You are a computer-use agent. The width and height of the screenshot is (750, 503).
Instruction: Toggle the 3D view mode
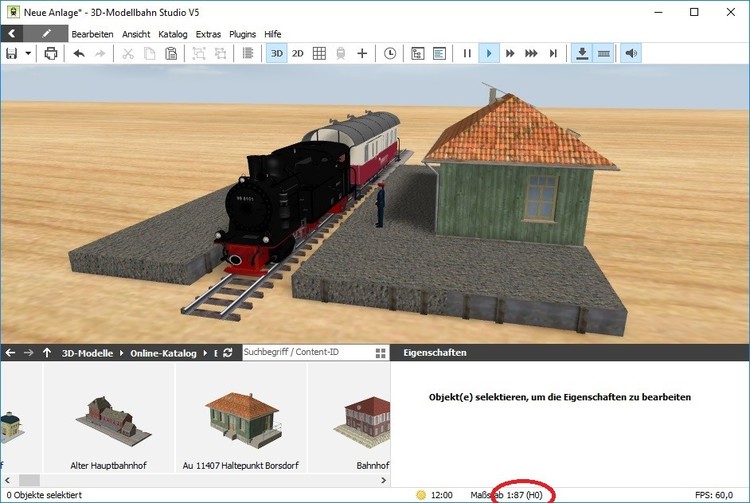point(277,53)
